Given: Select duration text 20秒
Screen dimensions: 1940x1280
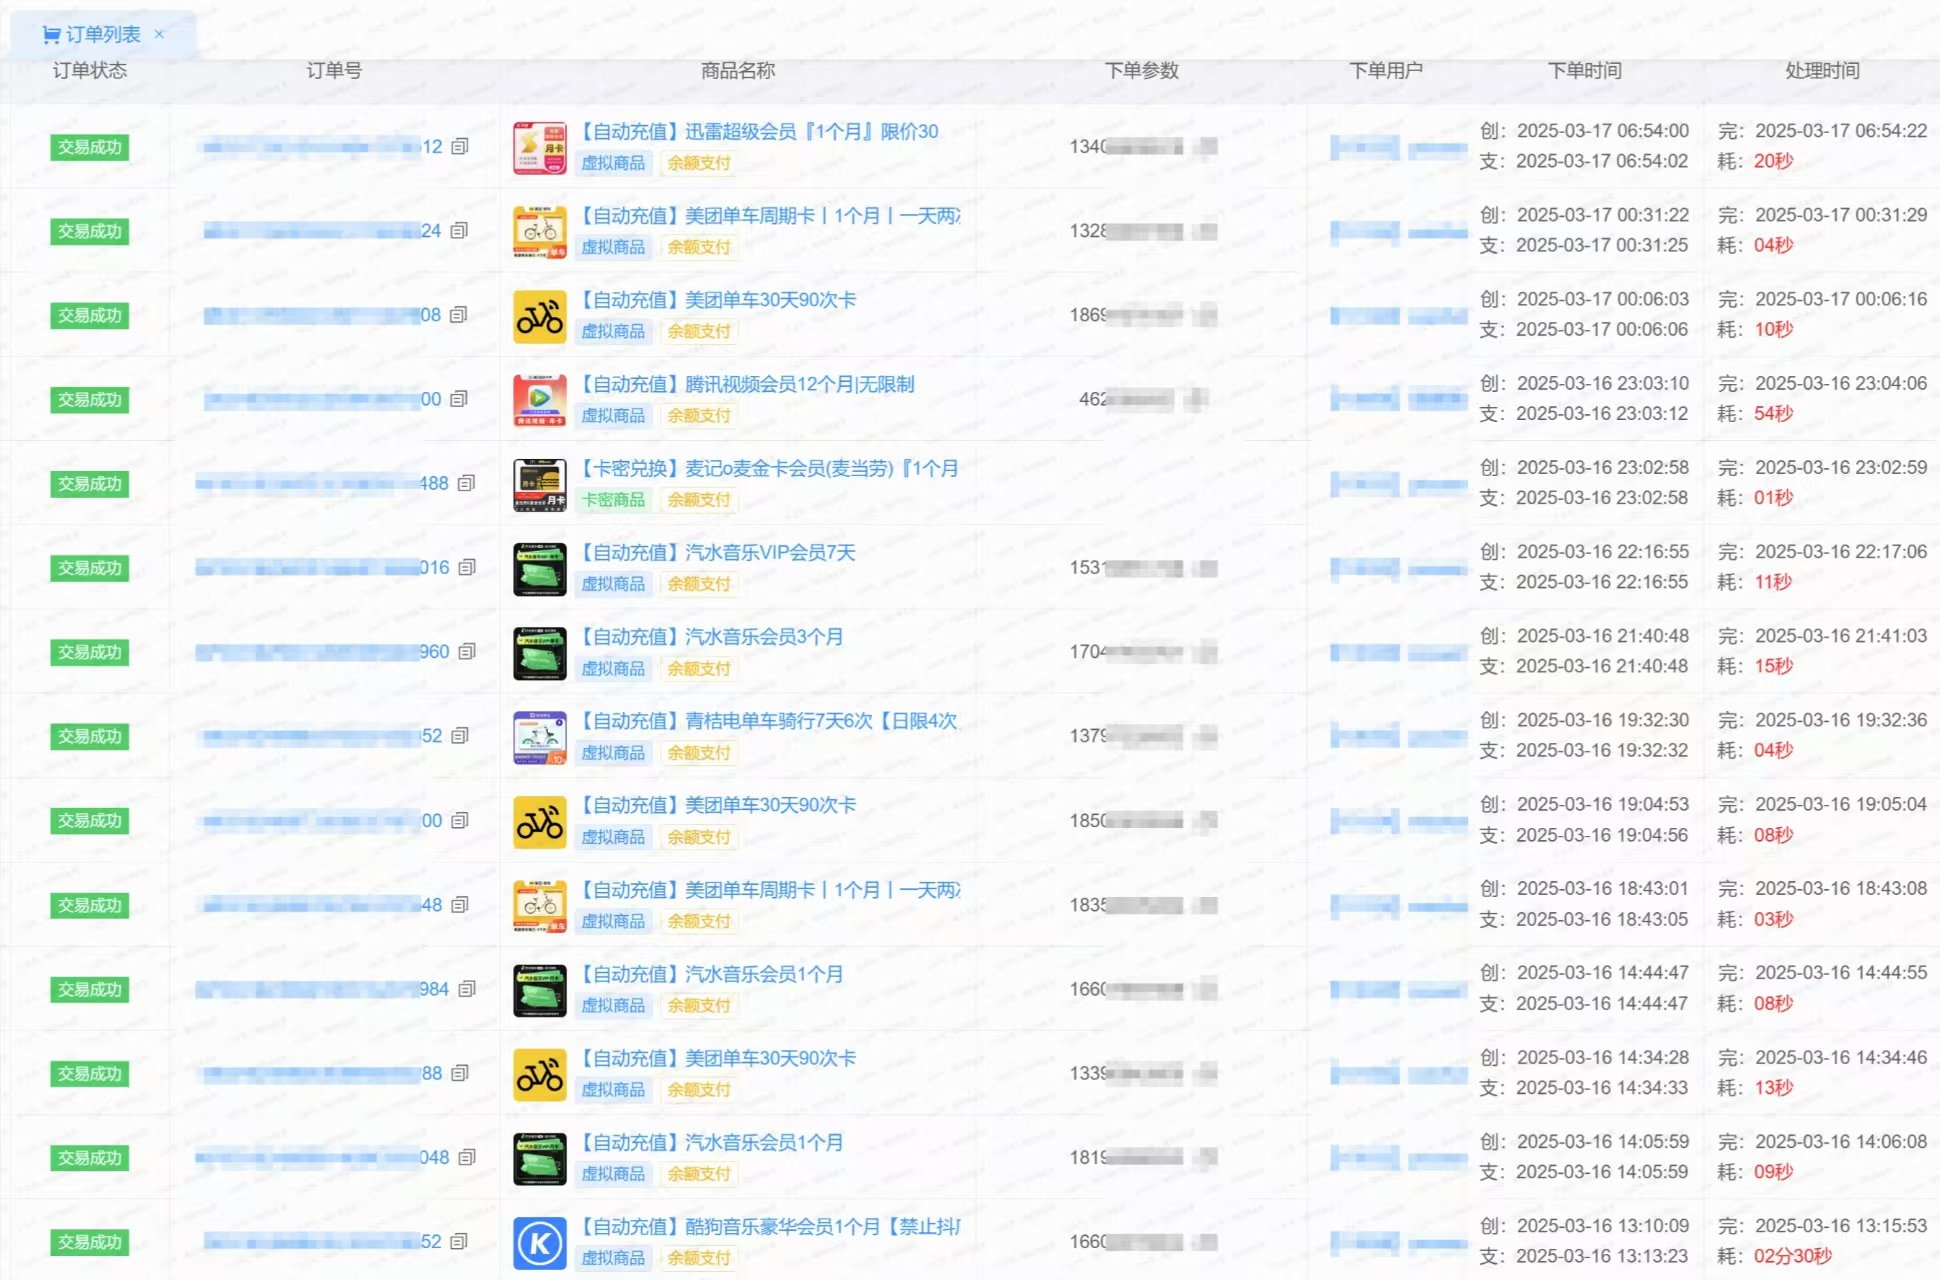Looking at the screenshot, I should pyautogui.click(x=1774, y=161).
